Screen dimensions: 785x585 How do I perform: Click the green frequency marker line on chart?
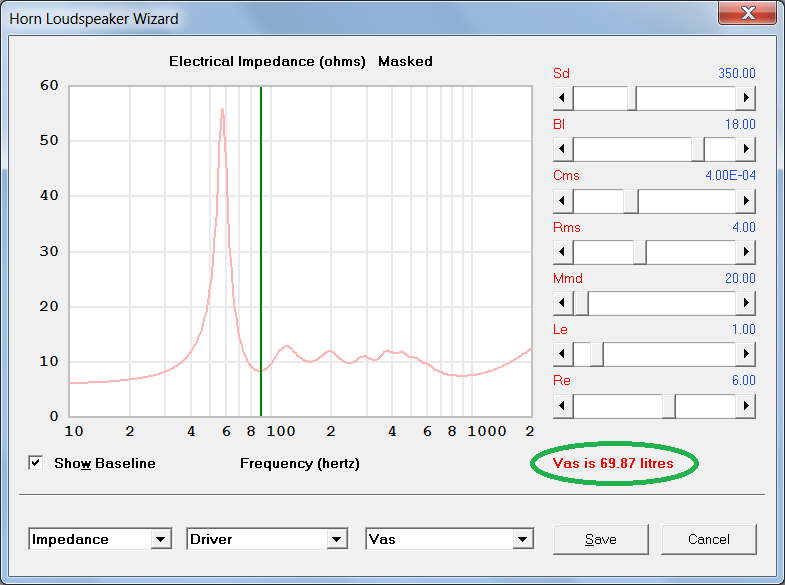click(x=261, y=250)
